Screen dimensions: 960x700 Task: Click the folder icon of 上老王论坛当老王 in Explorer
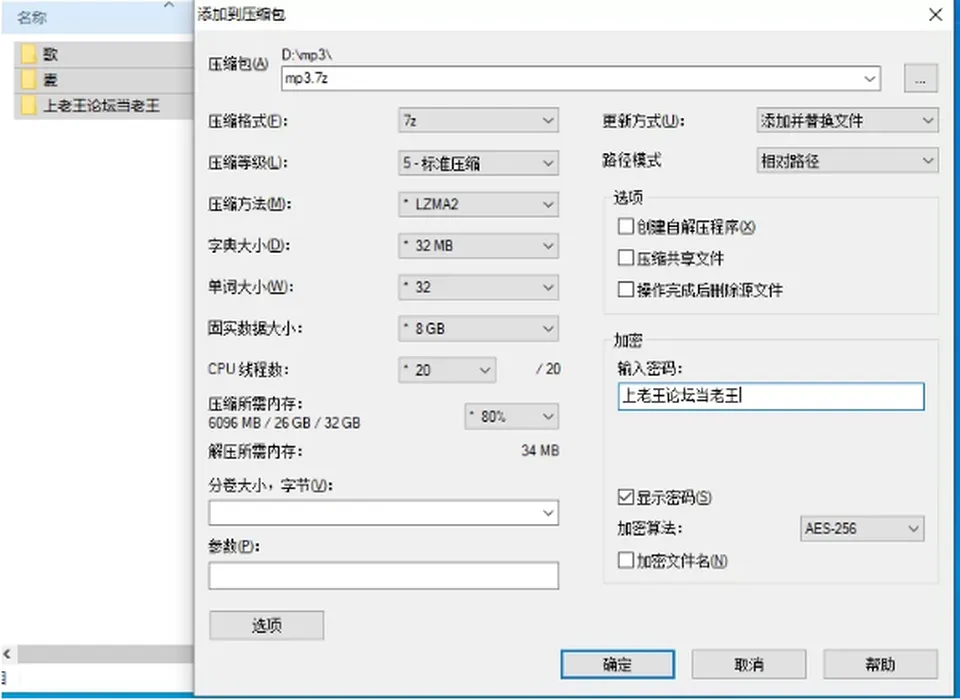[x=28, y=105]
